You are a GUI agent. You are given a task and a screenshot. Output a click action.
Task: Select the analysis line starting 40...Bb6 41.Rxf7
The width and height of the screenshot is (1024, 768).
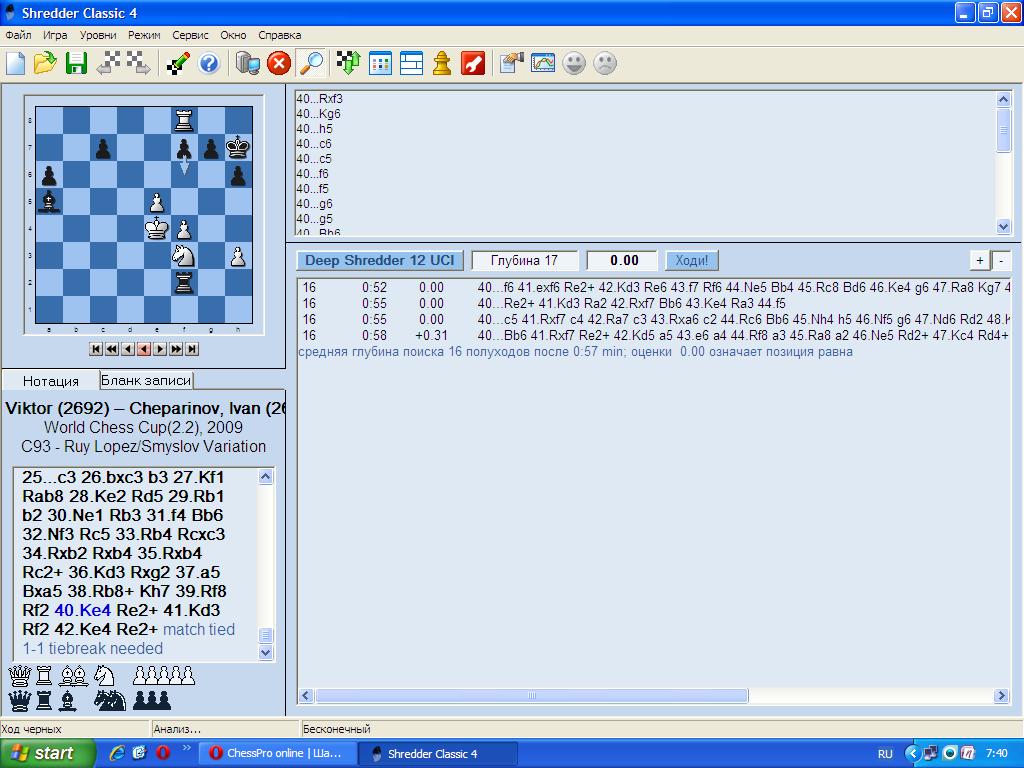pos(654,336)
